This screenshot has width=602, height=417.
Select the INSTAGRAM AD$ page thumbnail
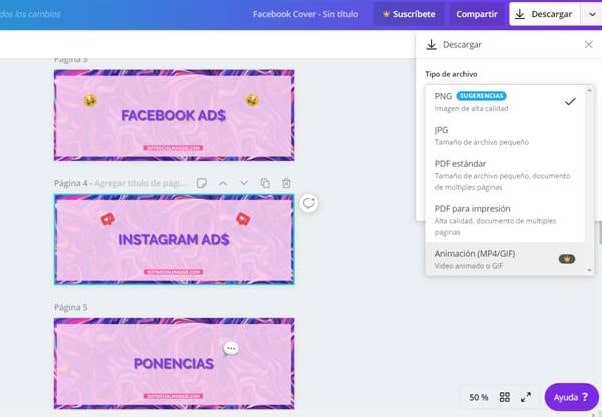click(174, 239)
